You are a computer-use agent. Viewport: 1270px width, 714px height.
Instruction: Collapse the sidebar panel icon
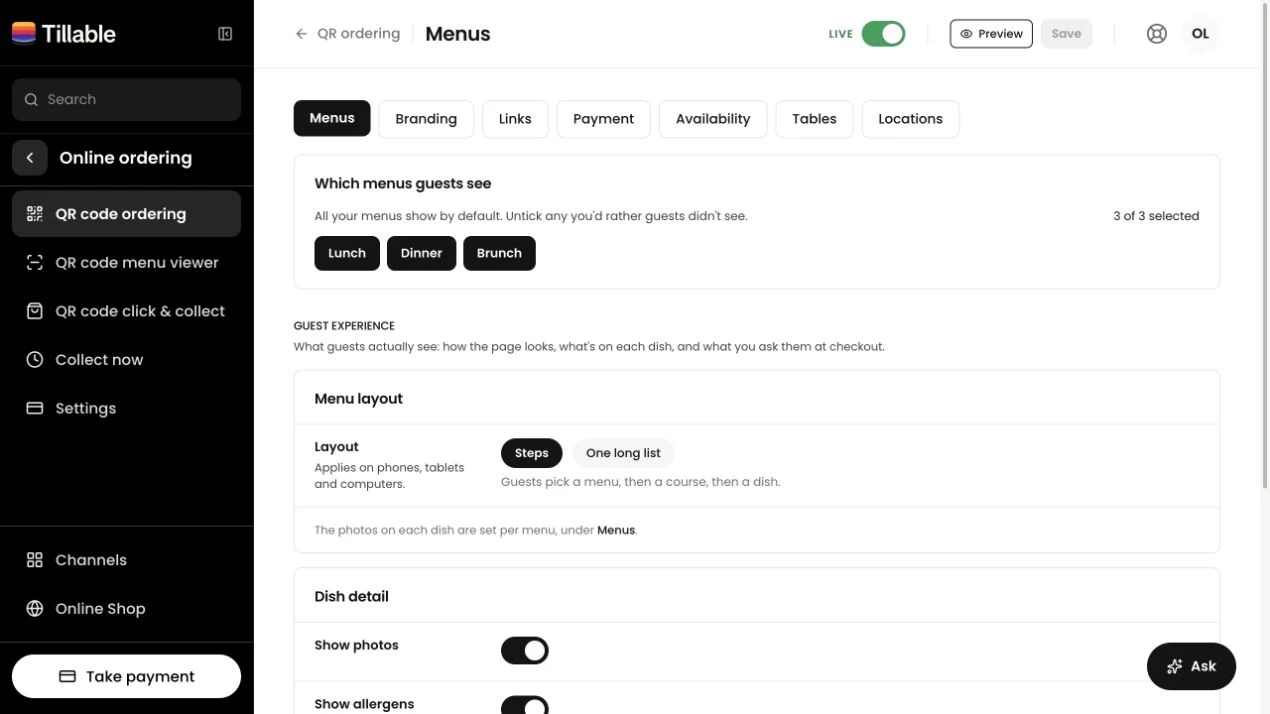225,34
